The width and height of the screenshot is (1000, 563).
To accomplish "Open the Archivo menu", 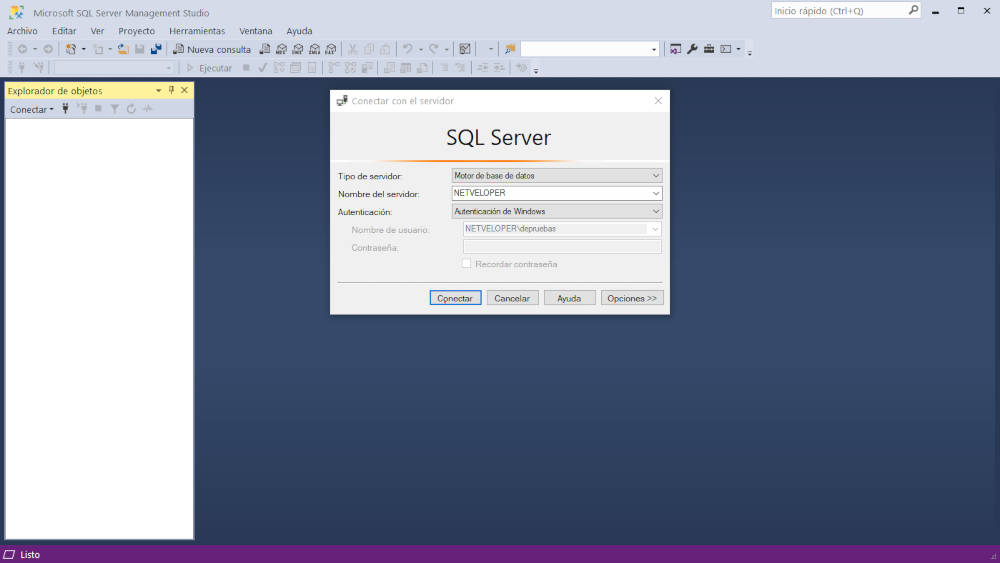I will pyautogui.click(x=22, y=31).
